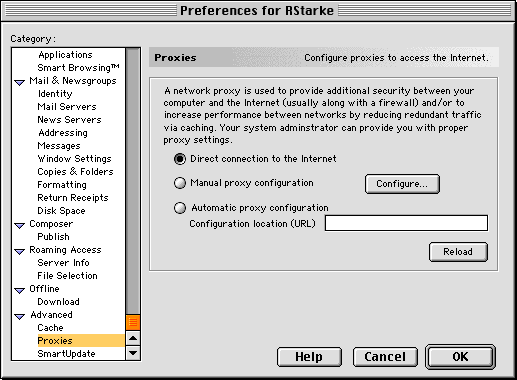Image resolution: width=517 pixels, height=380 pixels.
Task: Select Identity category
Action: click(x=55, y=94)
